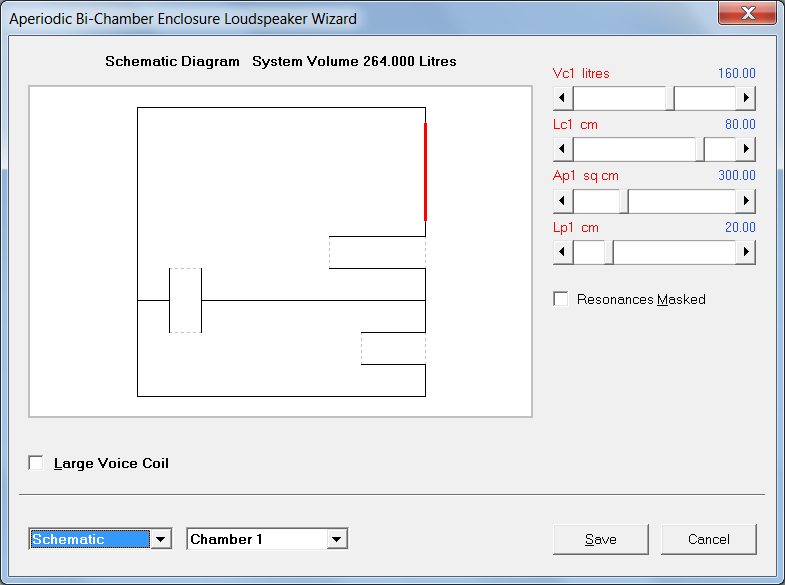Close the Loudspeaker Wizard window
The image size is (785, 585).
tap(748, 13)
